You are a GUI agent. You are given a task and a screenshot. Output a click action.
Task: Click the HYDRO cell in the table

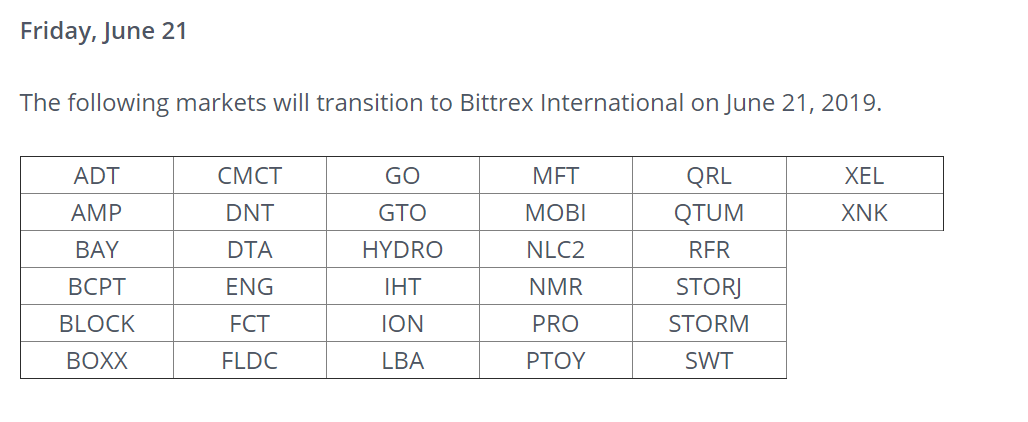403,250
